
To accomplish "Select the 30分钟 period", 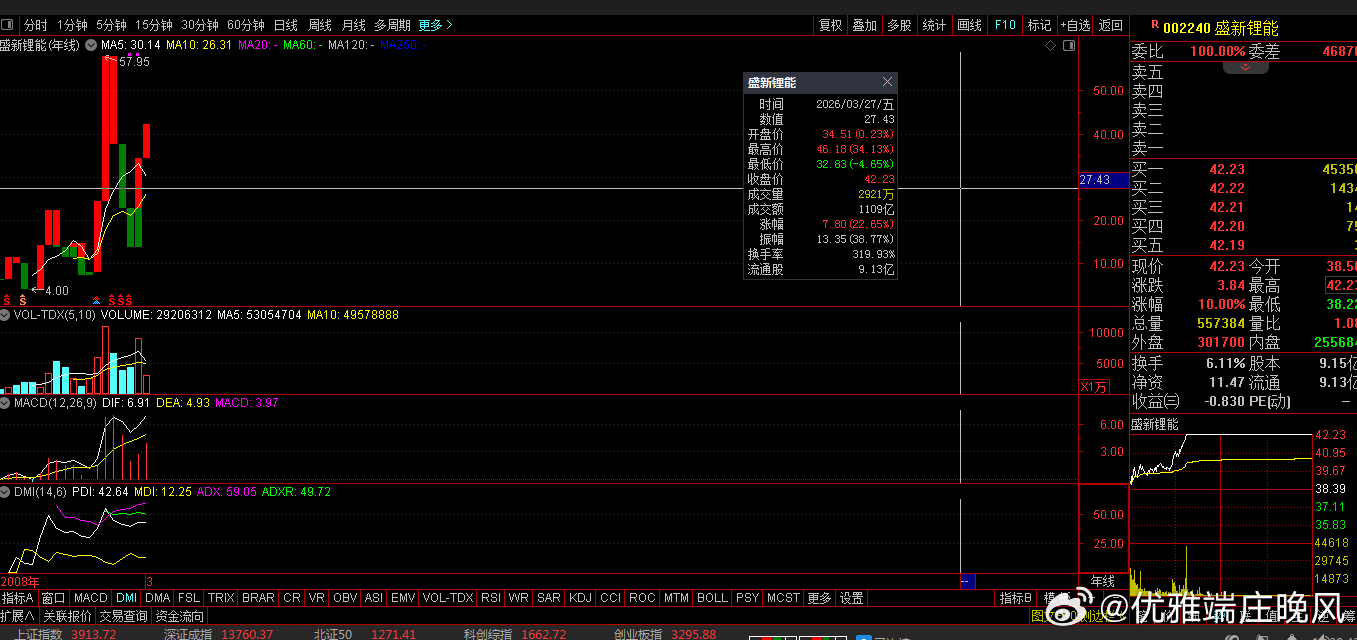I will pyautogui.click(x=199, y=25).
